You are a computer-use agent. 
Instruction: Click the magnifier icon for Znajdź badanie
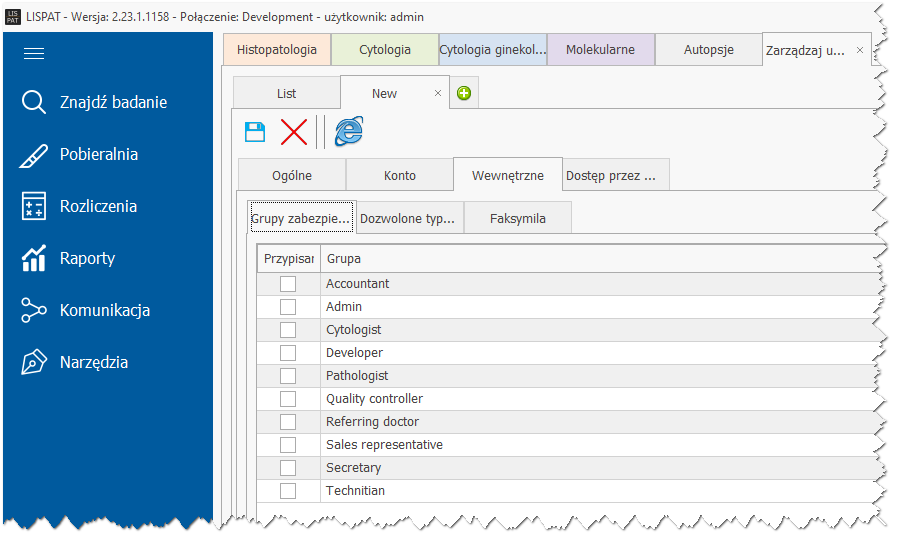pos(34,102)
